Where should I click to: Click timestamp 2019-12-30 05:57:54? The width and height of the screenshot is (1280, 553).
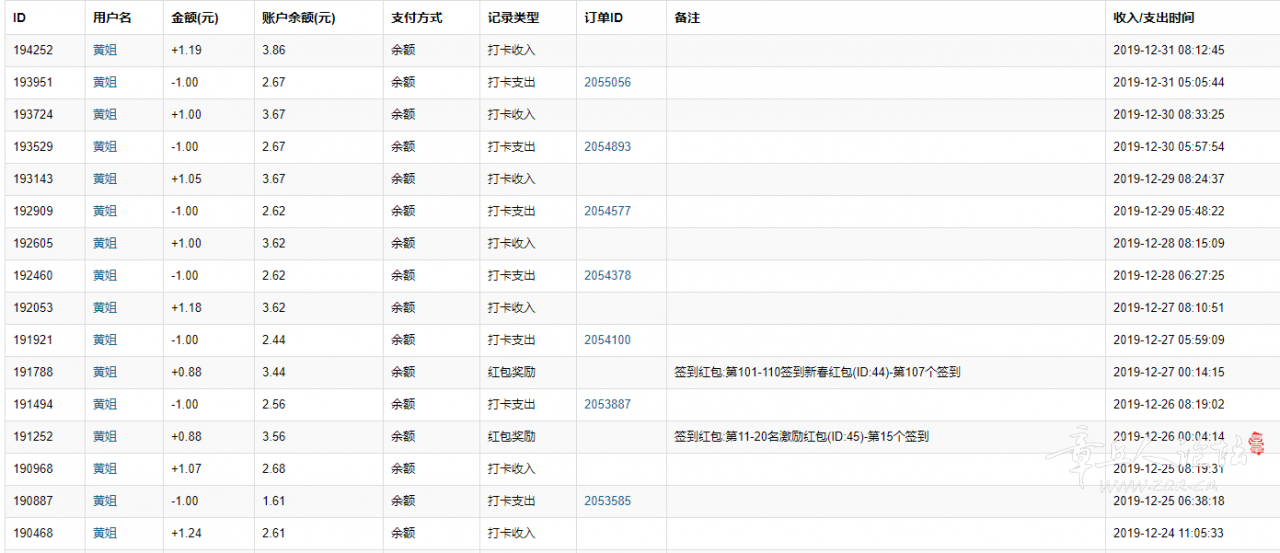point(1168,147)
